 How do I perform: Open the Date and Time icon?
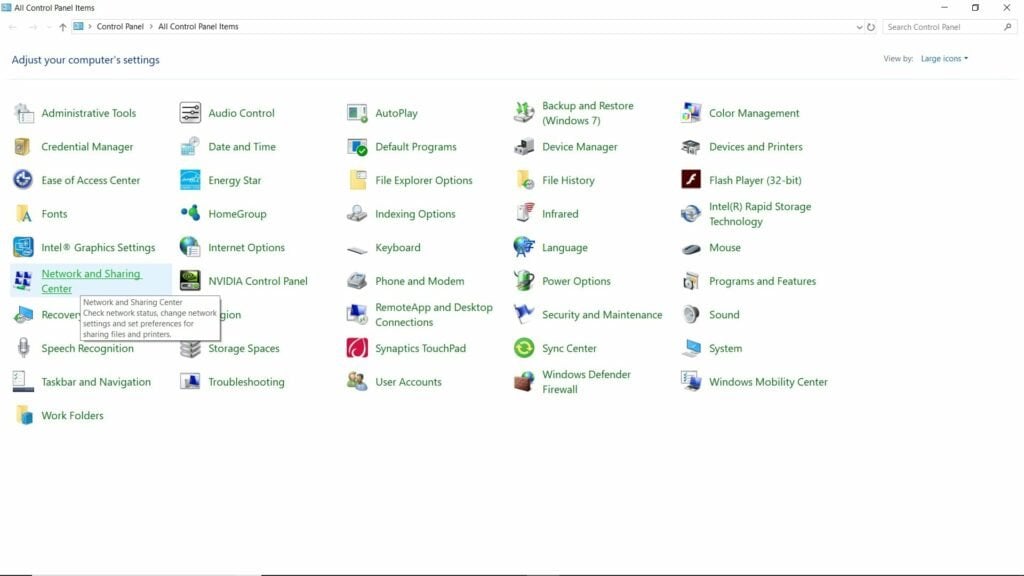coord(190,146)
